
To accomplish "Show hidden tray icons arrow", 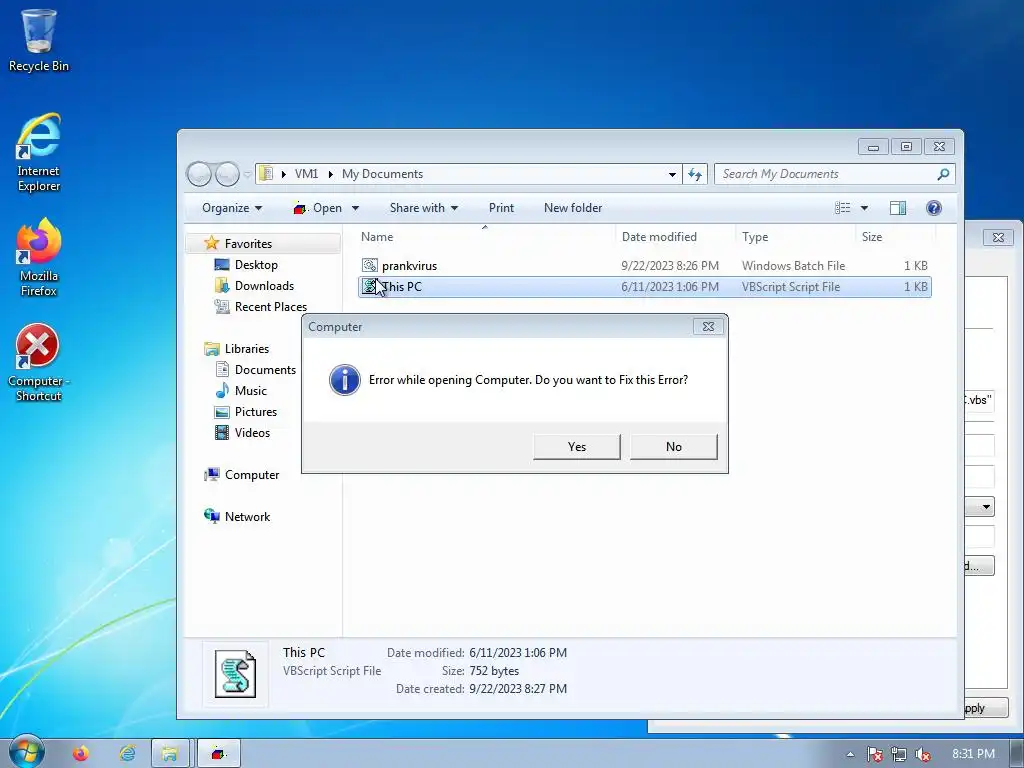I will [x=850, y=754].
